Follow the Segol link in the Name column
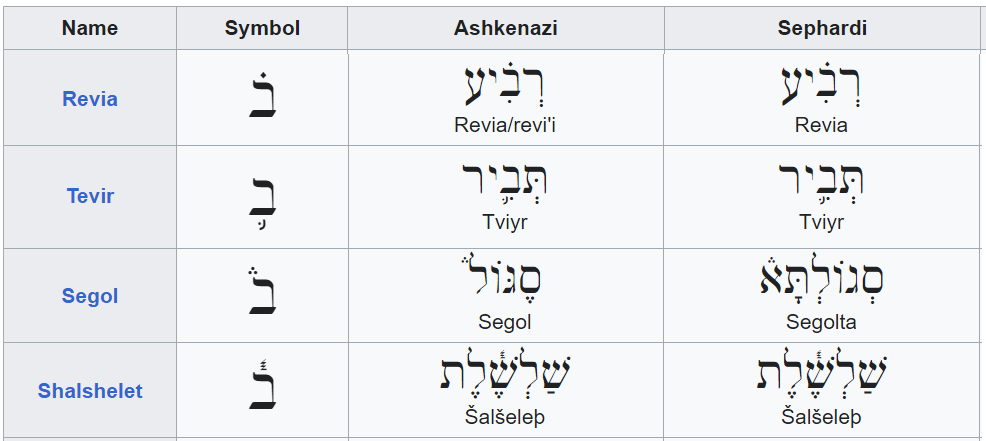The height and width of the screenshot is (441, 986). 90,296
